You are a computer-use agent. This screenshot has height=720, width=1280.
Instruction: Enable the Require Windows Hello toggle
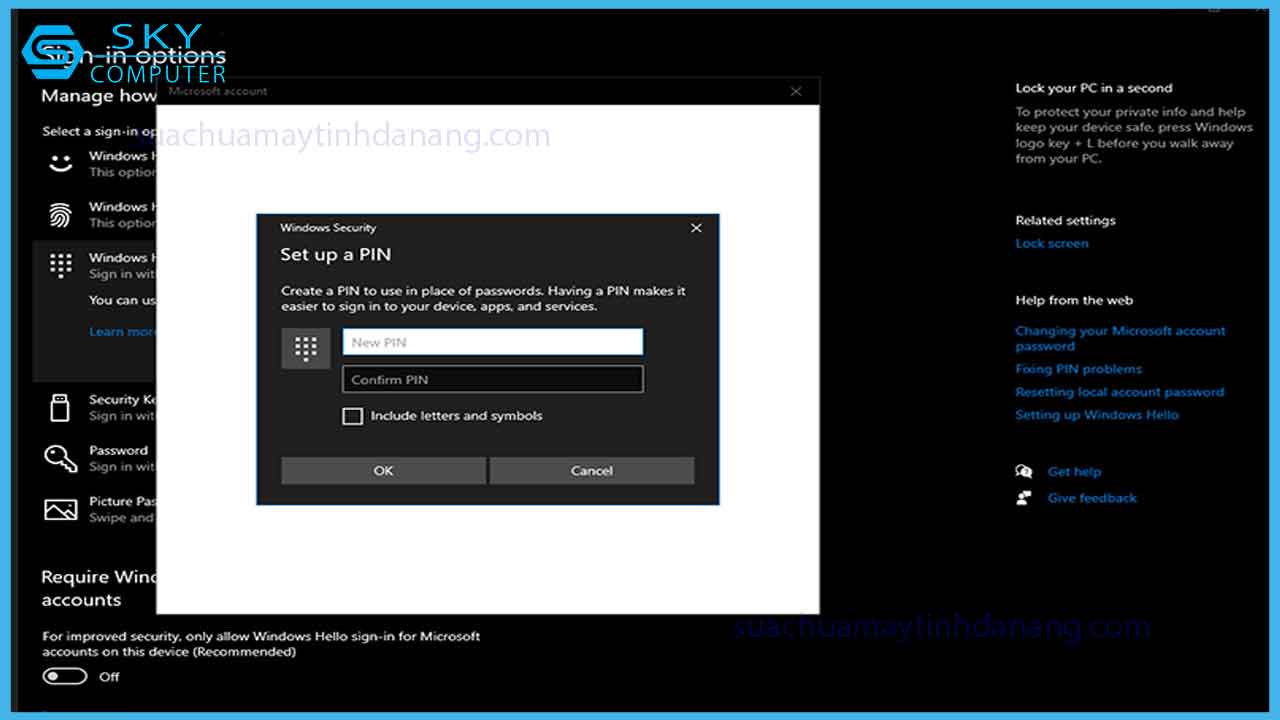pos(64,676)
